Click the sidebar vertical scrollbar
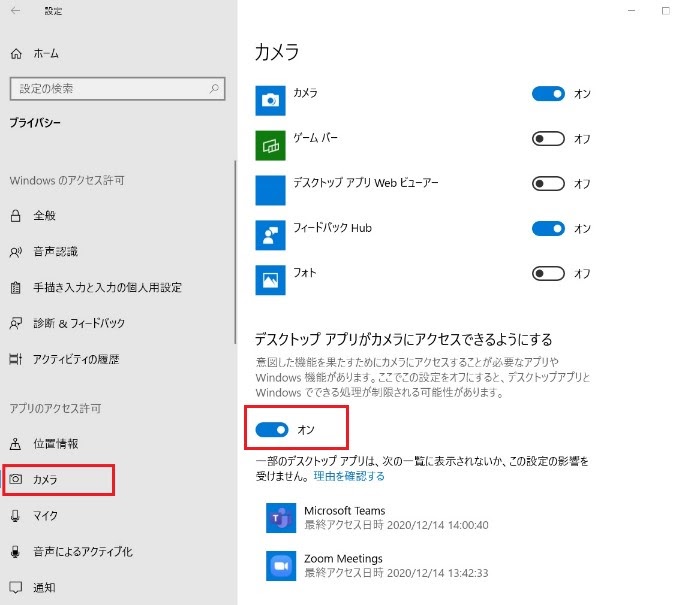The height and width of the screenshot is (605, 676). 235,252
